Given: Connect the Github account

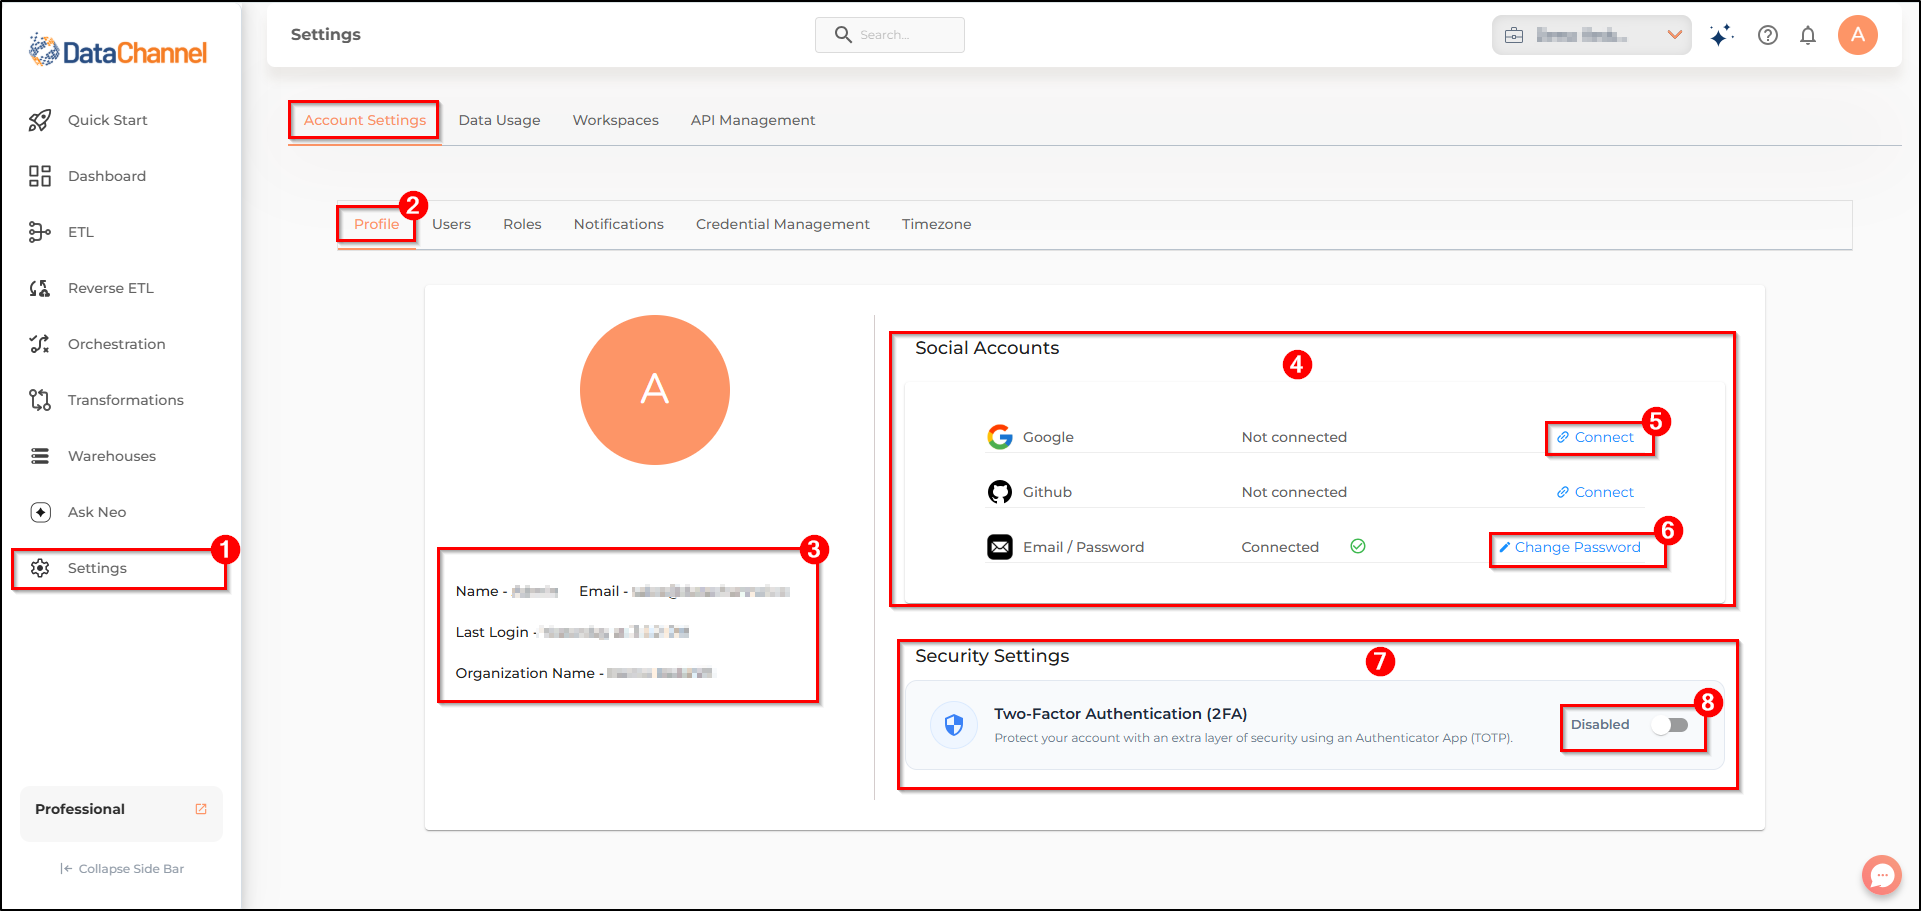Looking at the screenshot, I should pos(1596,492).
